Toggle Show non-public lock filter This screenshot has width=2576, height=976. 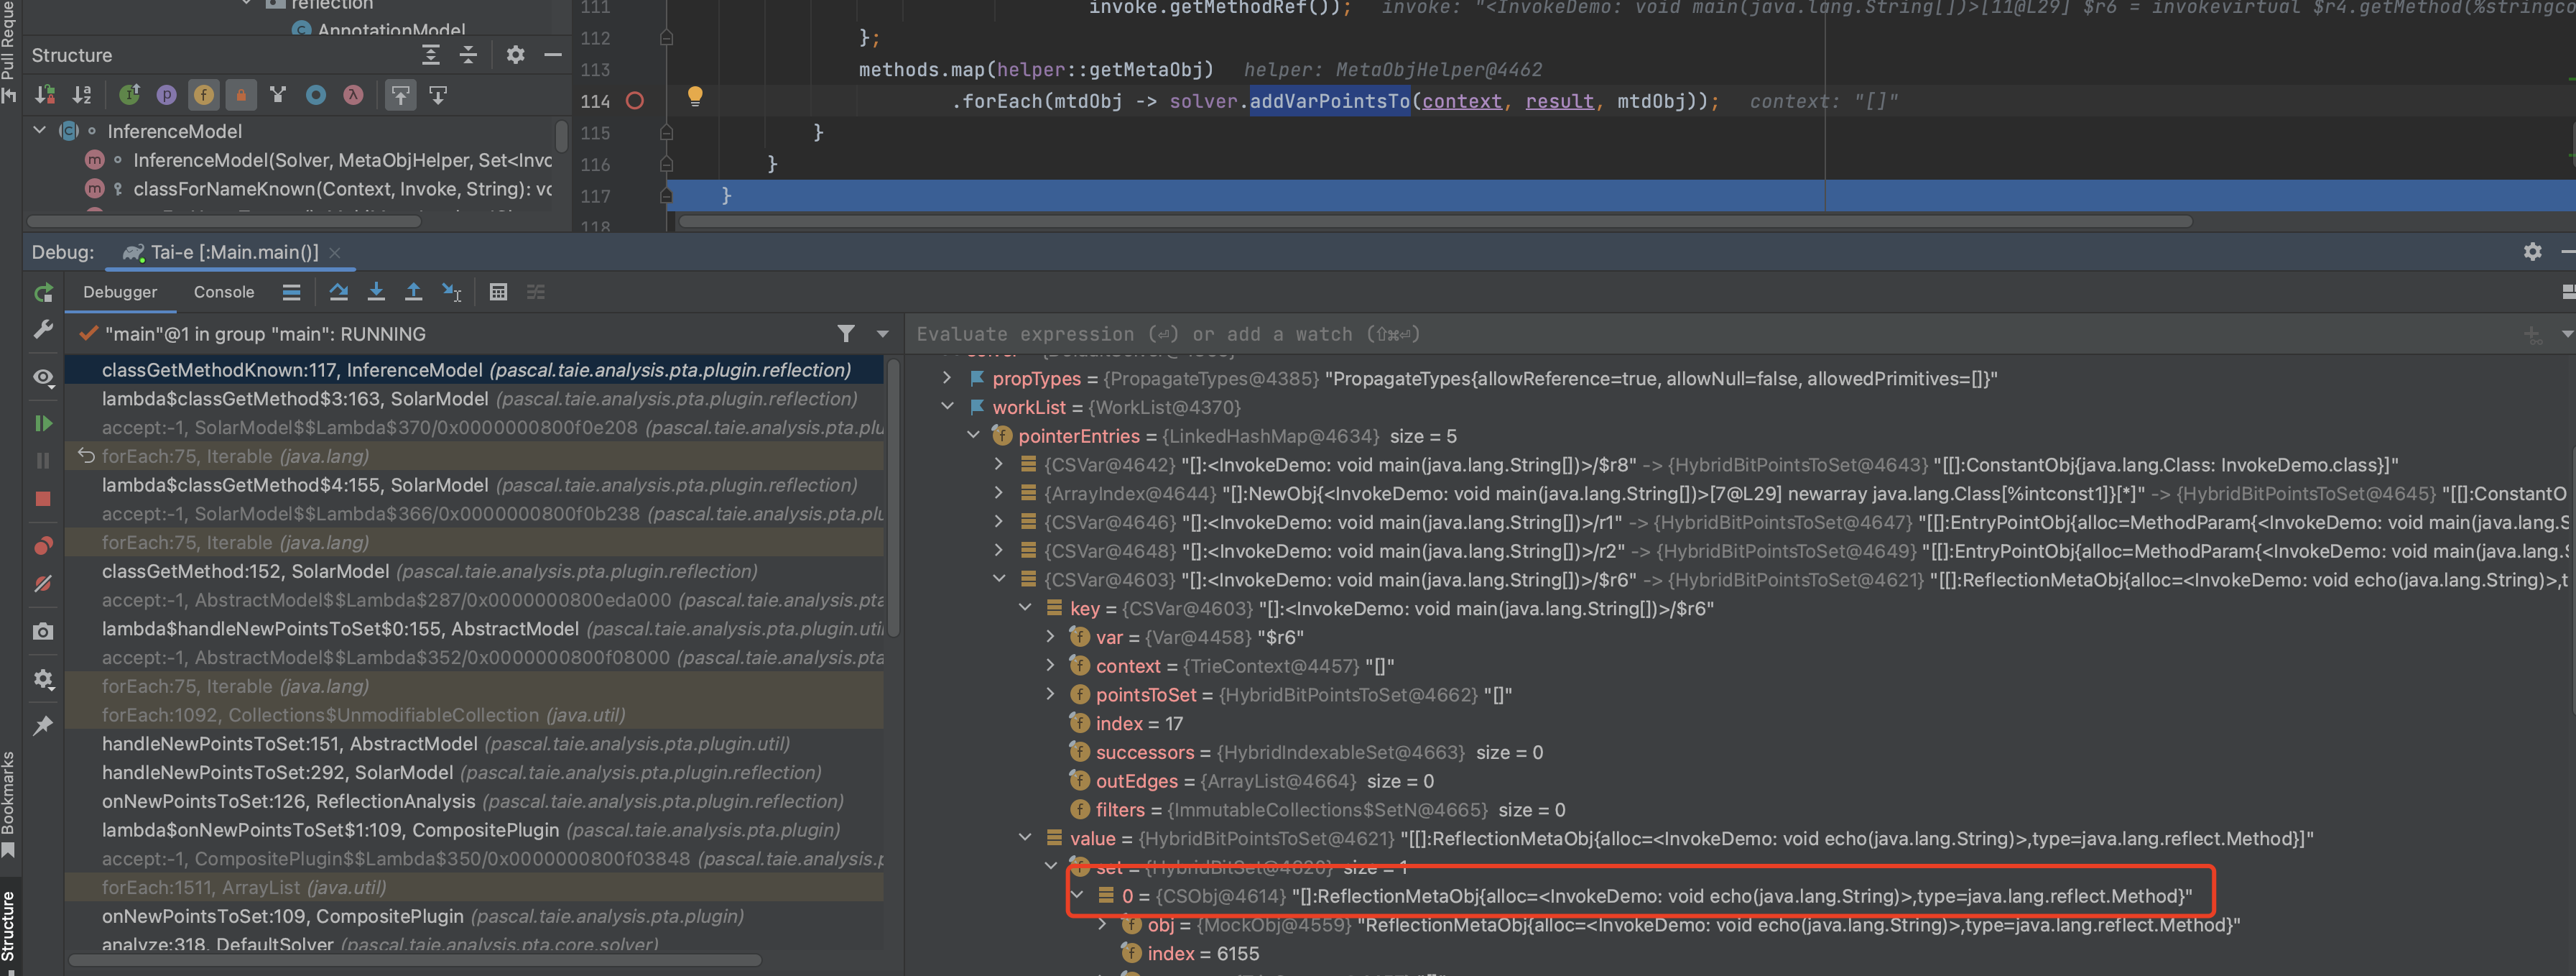[241, 95]
